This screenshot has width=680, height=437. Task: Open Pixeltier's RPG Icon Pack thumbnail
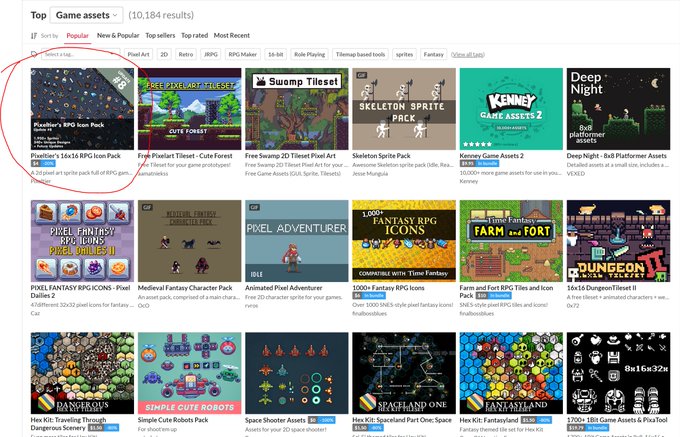click(x=82, y=109)
